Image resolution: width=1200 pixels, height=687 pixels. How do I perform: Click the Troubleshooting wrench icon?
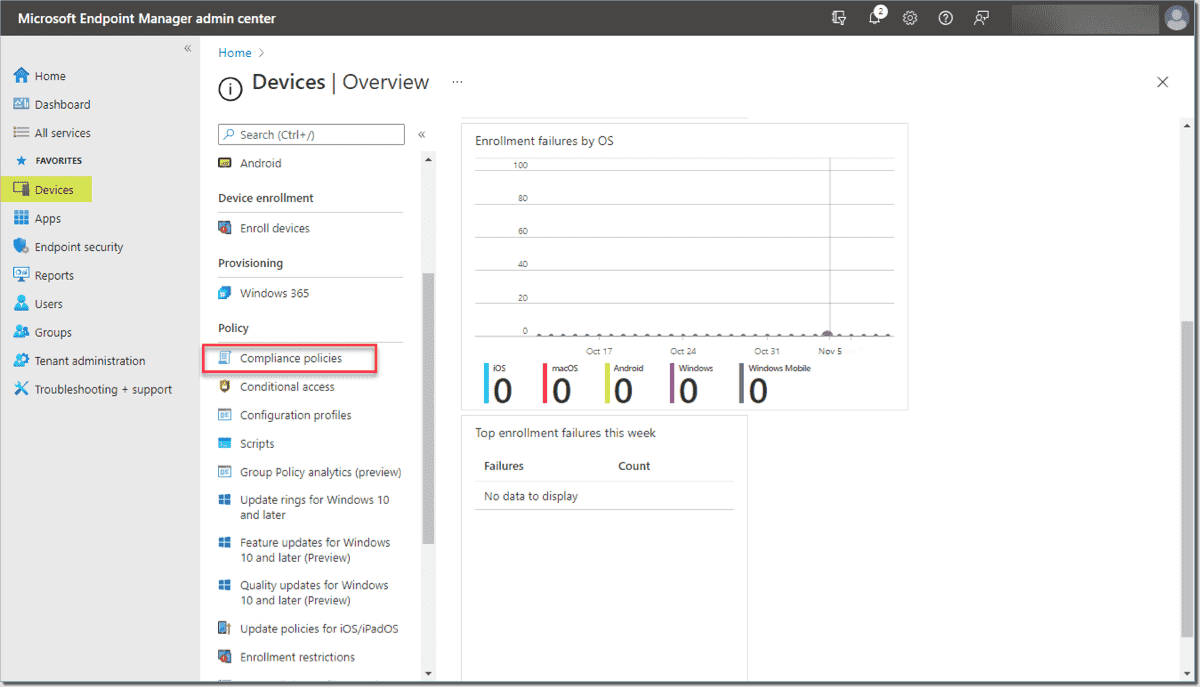21,389
